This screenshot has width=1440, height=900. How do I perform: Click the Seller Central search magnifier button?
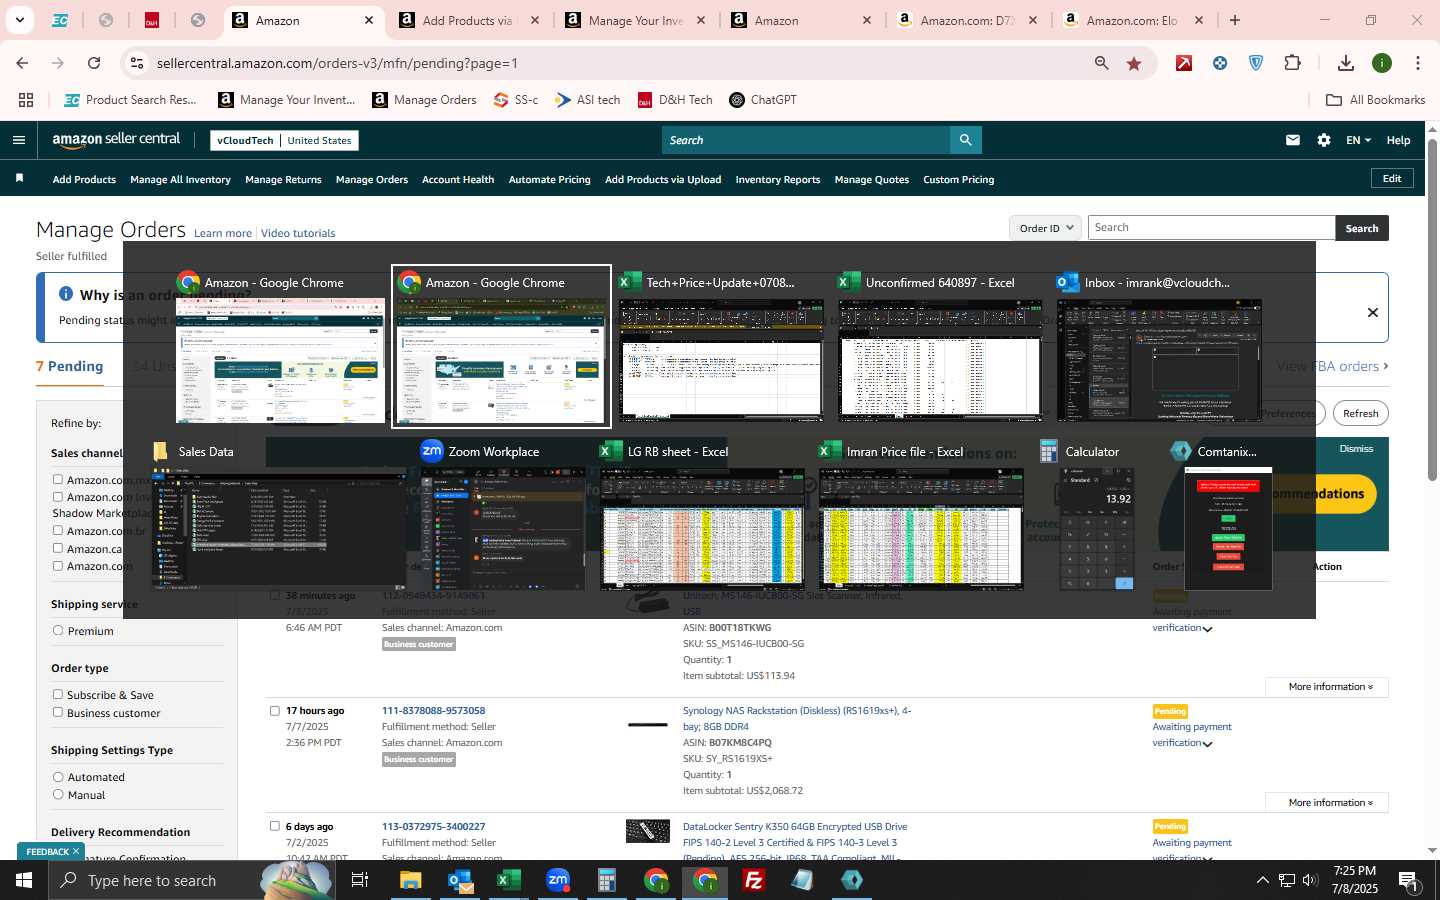pyautogui.click(x=965, y=140)
